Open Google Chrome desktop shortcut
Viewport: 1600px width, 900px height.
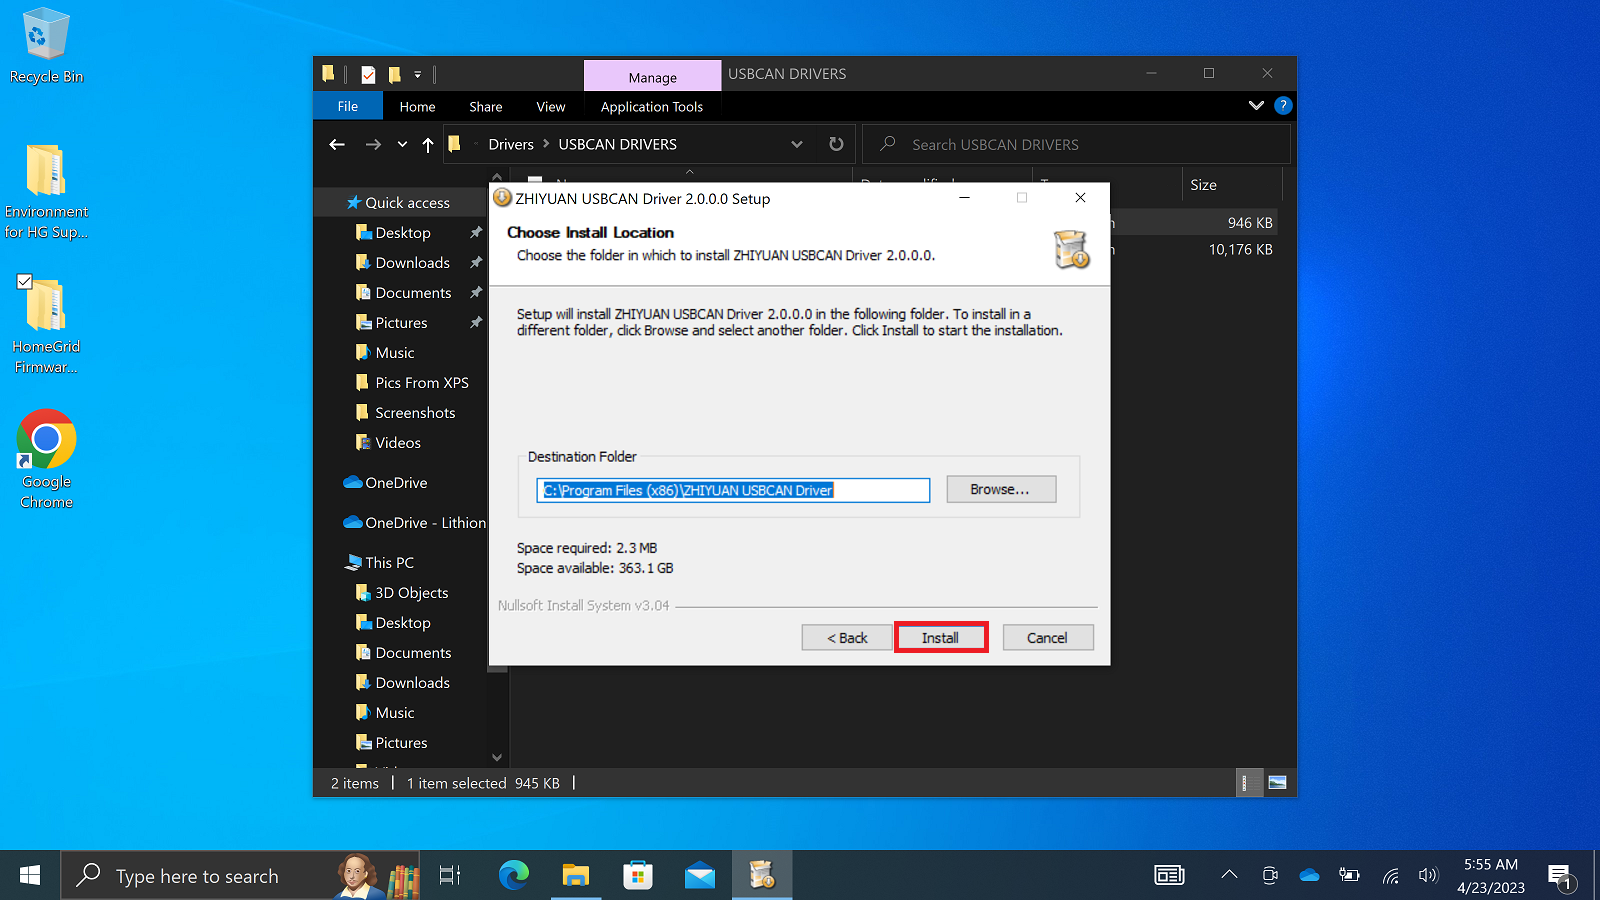click(x=46, y=460)
